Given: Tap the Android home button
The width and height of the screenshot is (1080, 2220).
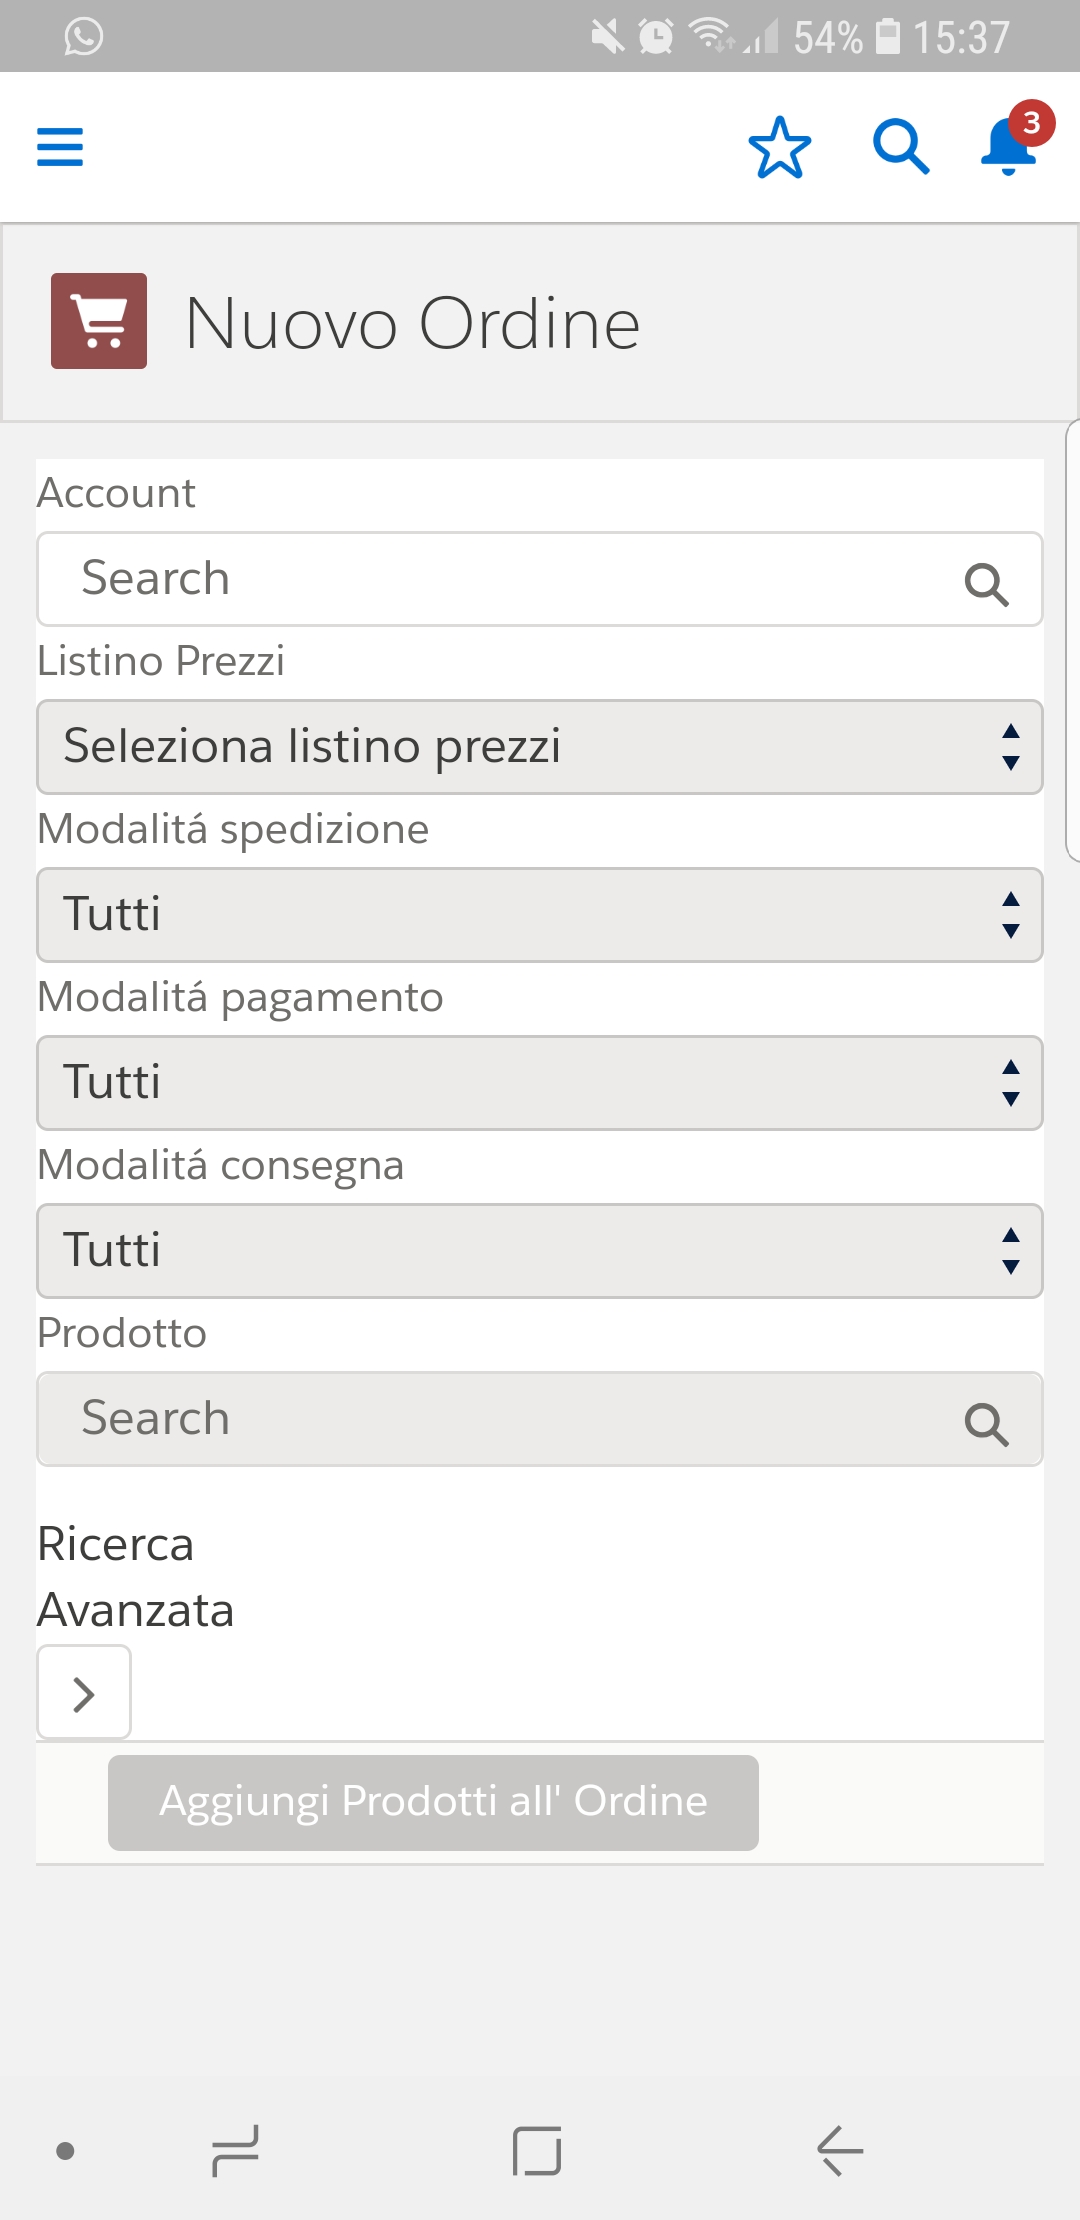Looking at the screenshot, I should 537,2150.
